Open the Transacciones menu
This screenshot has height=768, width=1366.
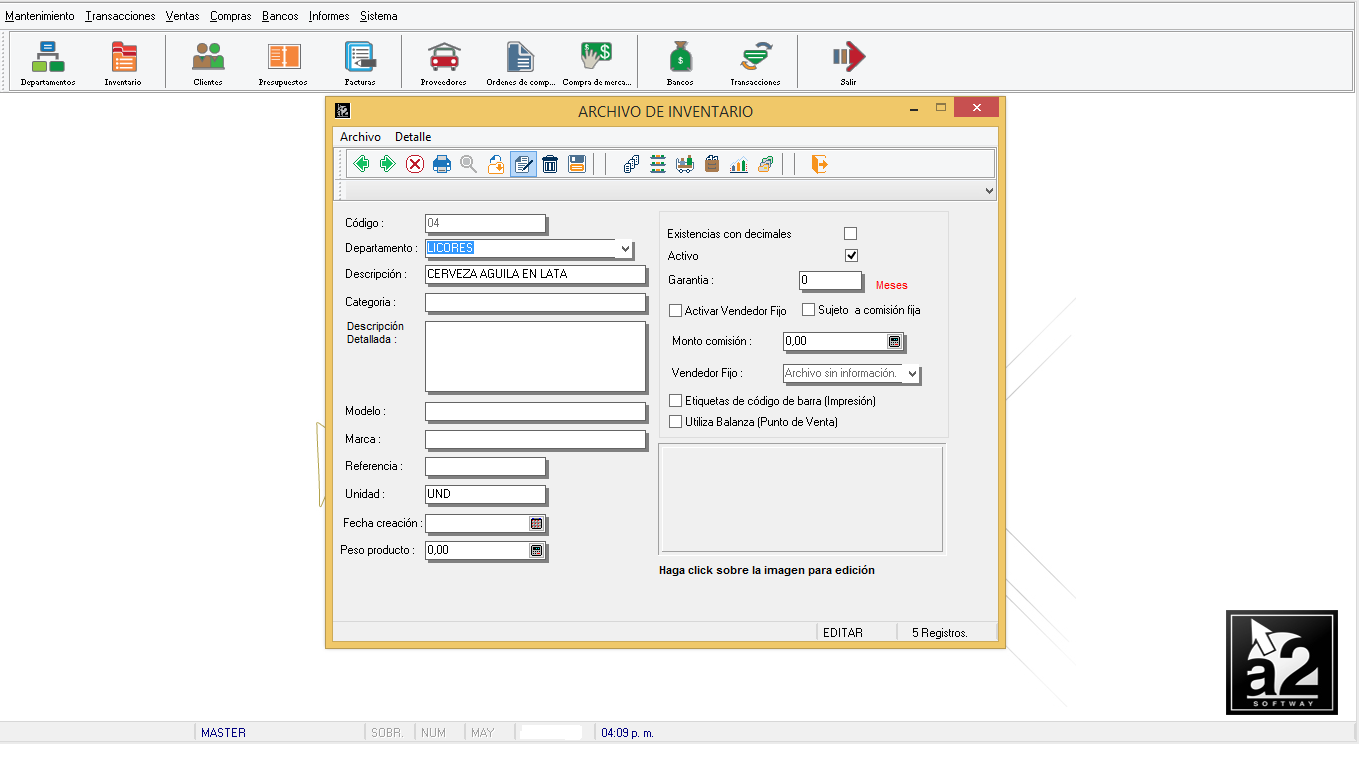tap(121, 16)
